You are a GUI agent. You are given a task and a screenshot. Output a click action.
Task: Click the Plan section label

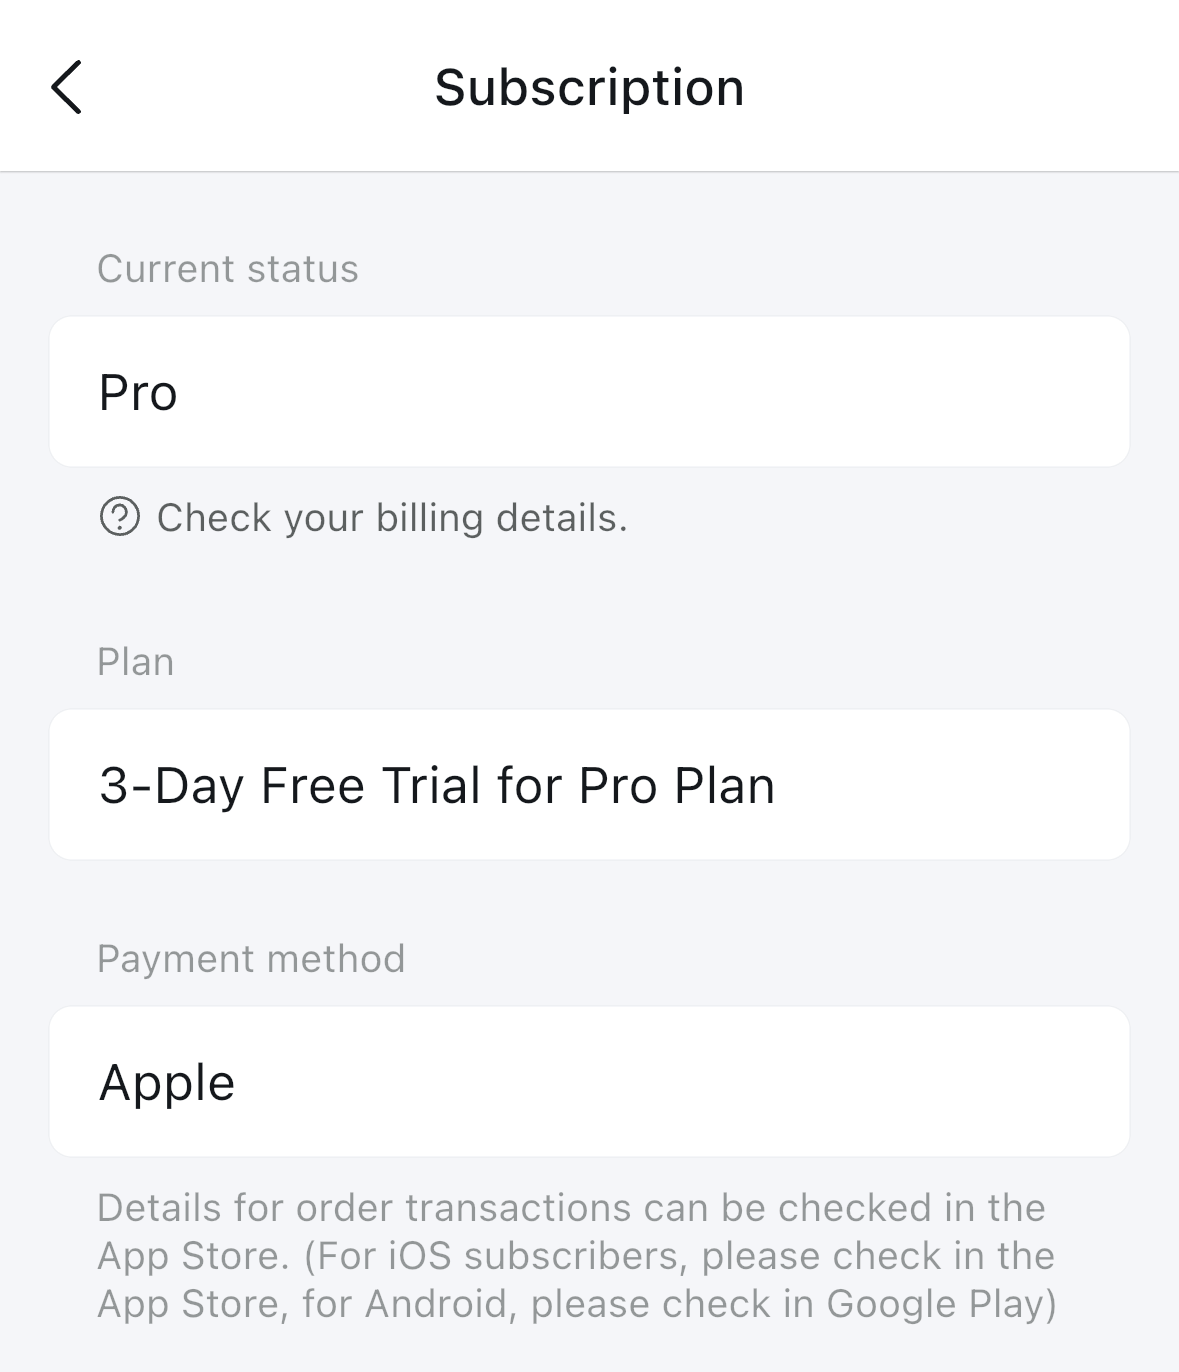coord(136,662)
